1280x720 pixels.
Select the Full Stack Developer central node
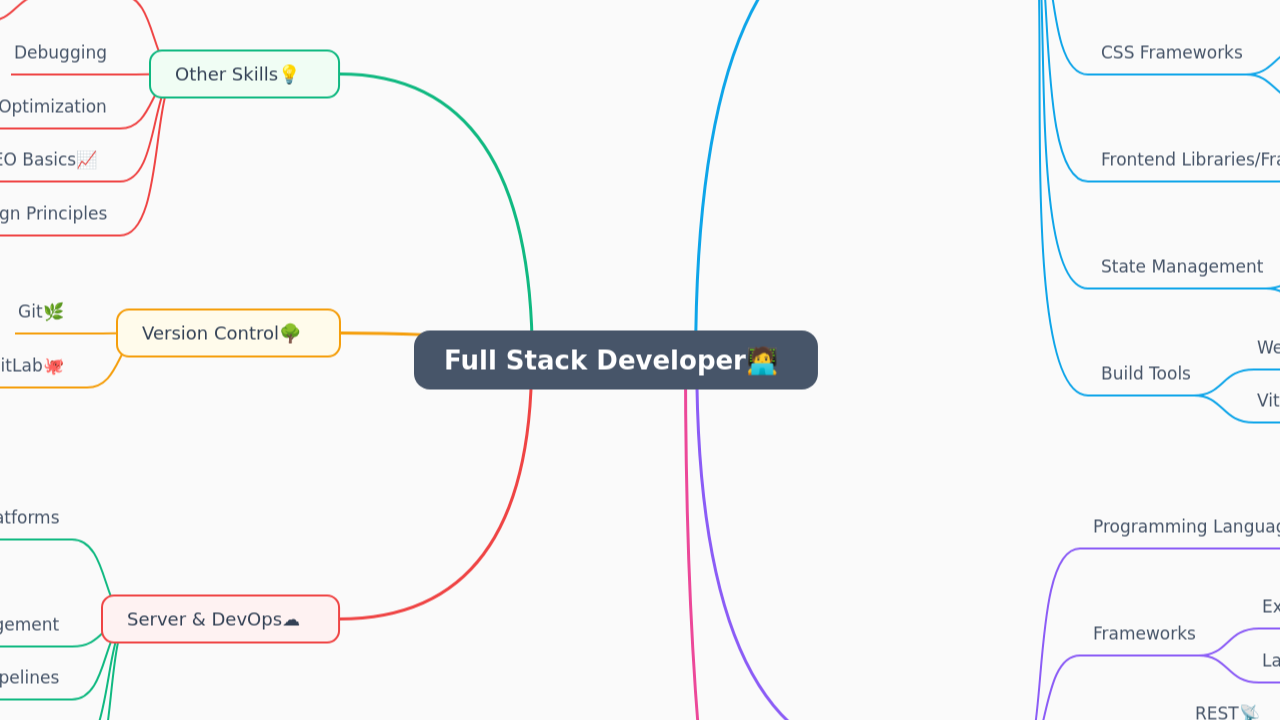click(x=616, y=360)
